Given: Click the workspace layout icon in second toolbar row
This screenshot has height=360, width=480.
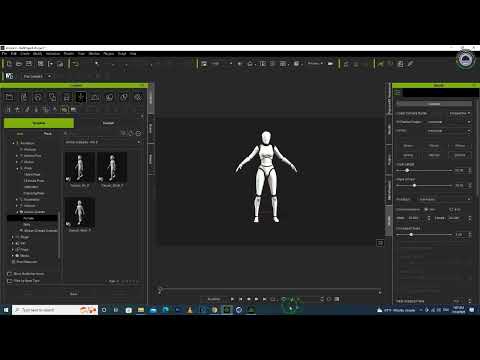Looking at the screenshot, I should coord(9,76).
